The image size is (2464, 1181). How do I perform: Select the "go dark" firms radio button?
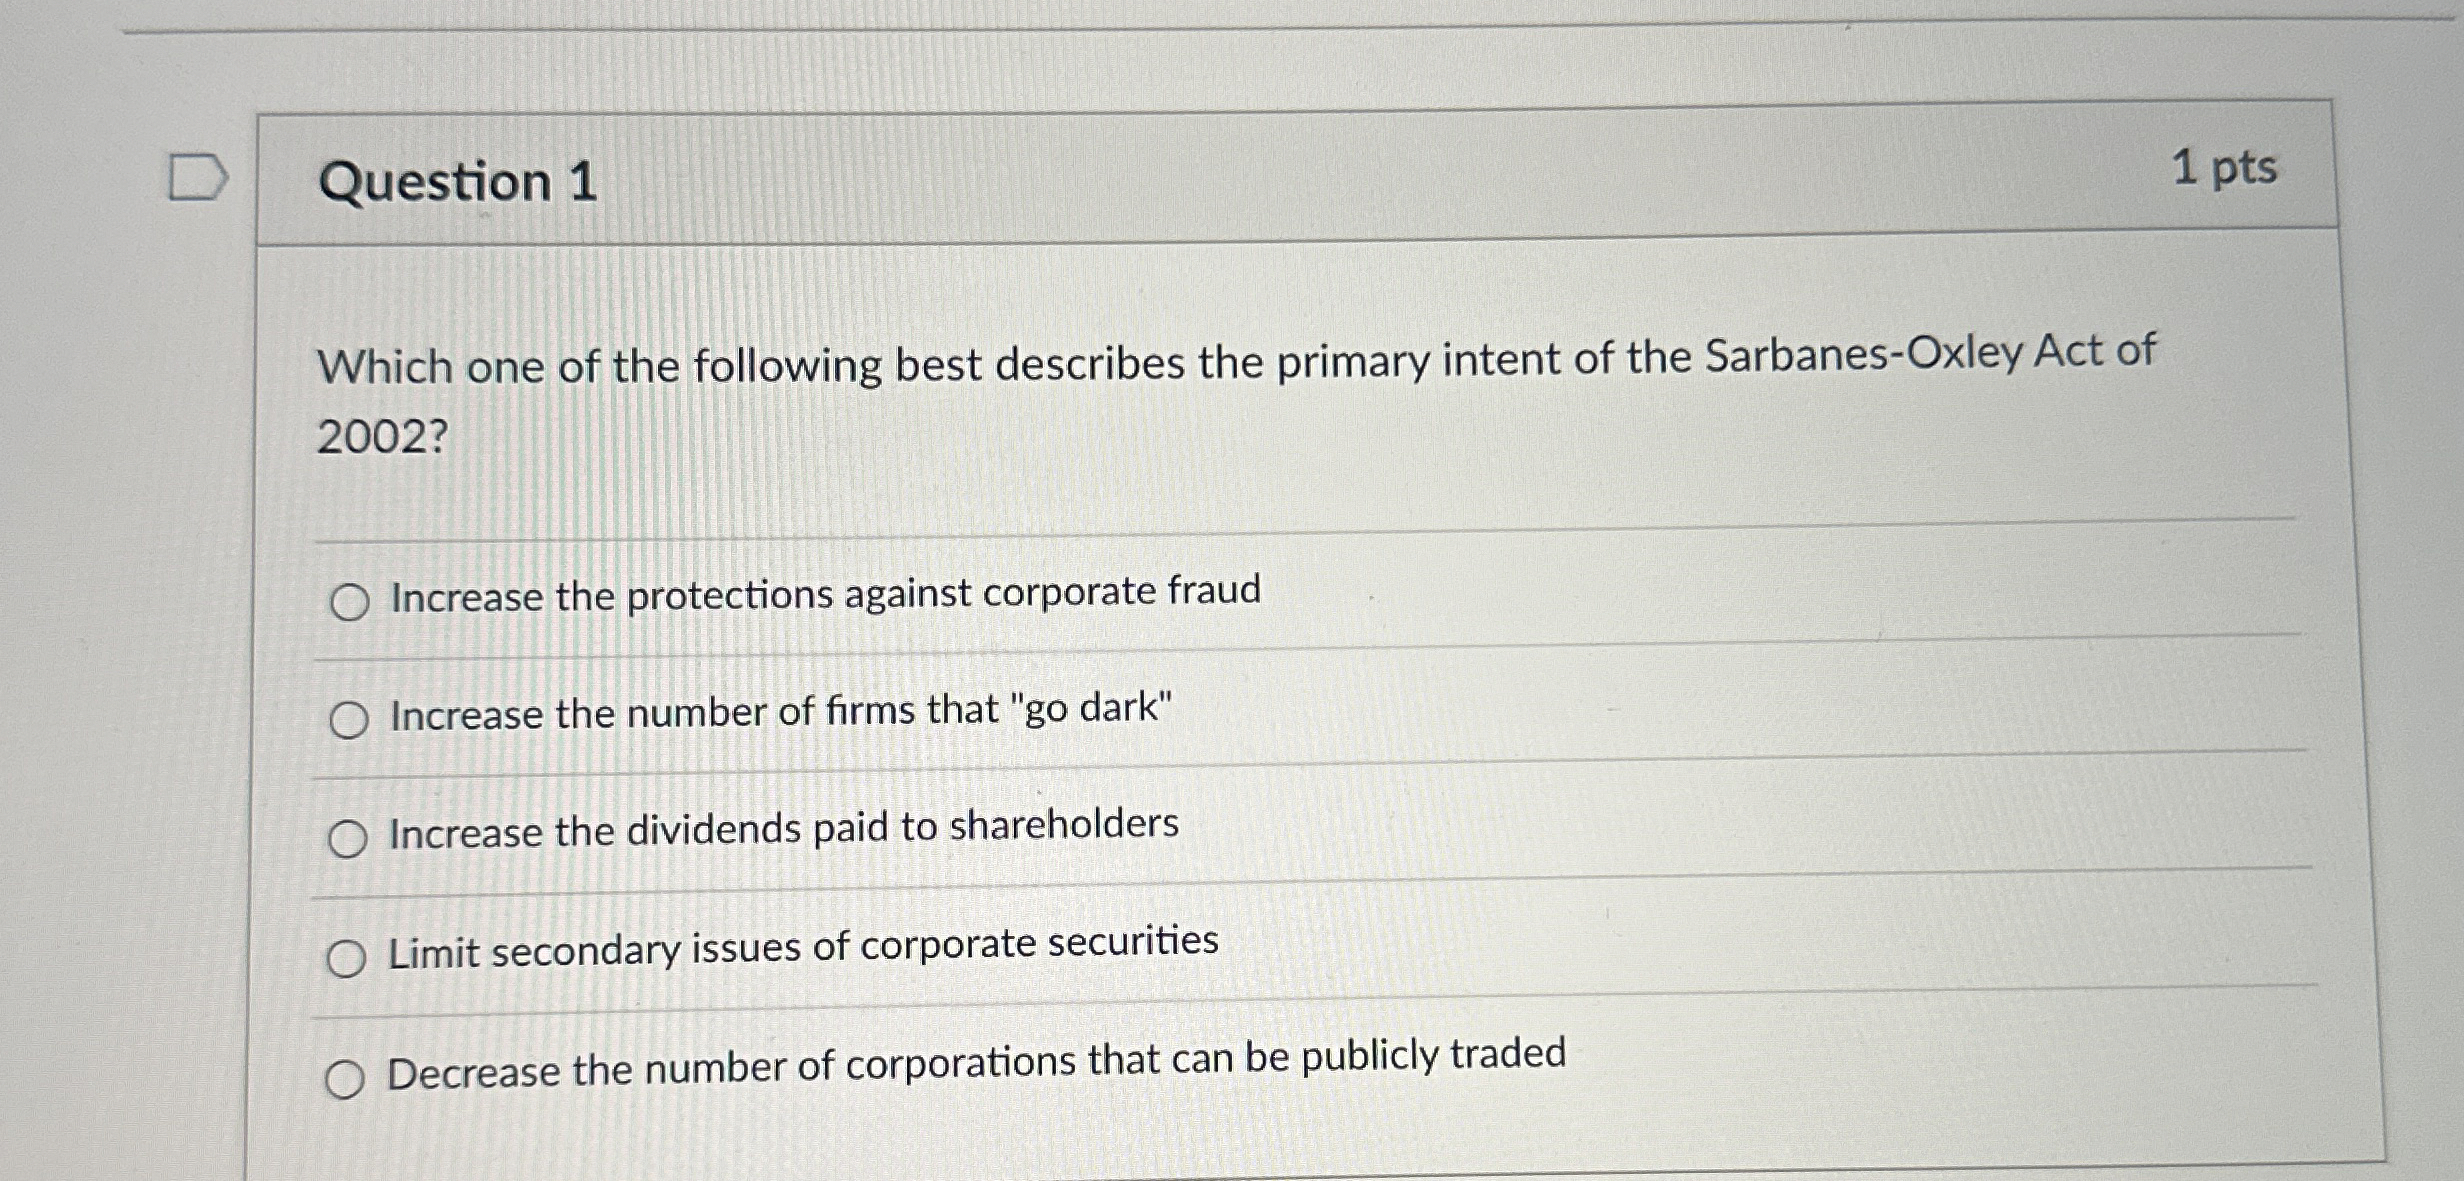[348, 719]
